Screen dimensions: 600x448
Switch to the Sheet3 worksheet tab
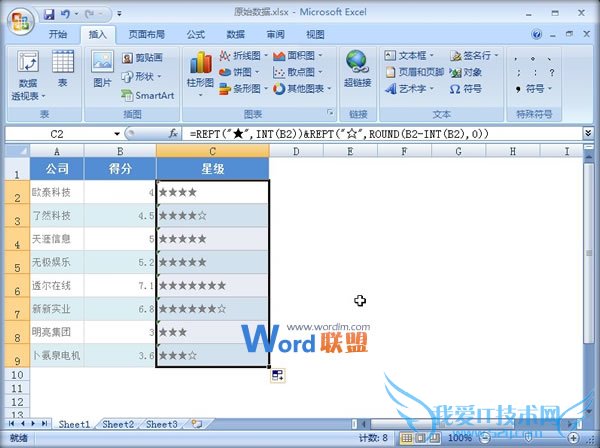pyautogui.click(x=162, y=424)
